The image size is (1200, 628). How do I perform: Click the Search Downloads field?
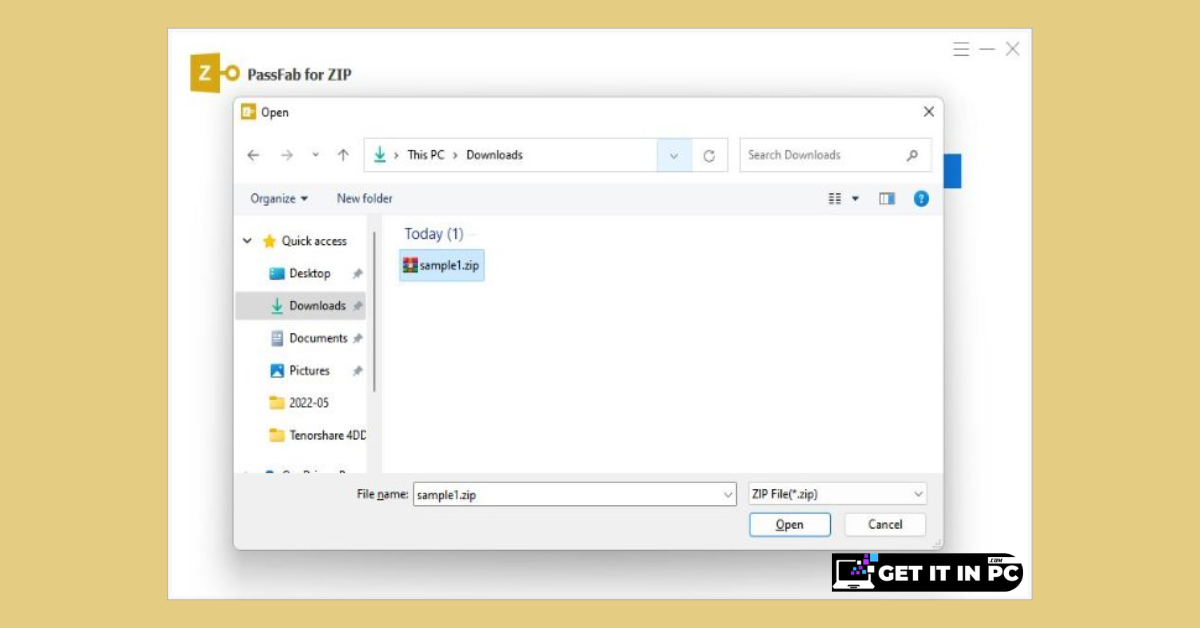click(836, 155)
